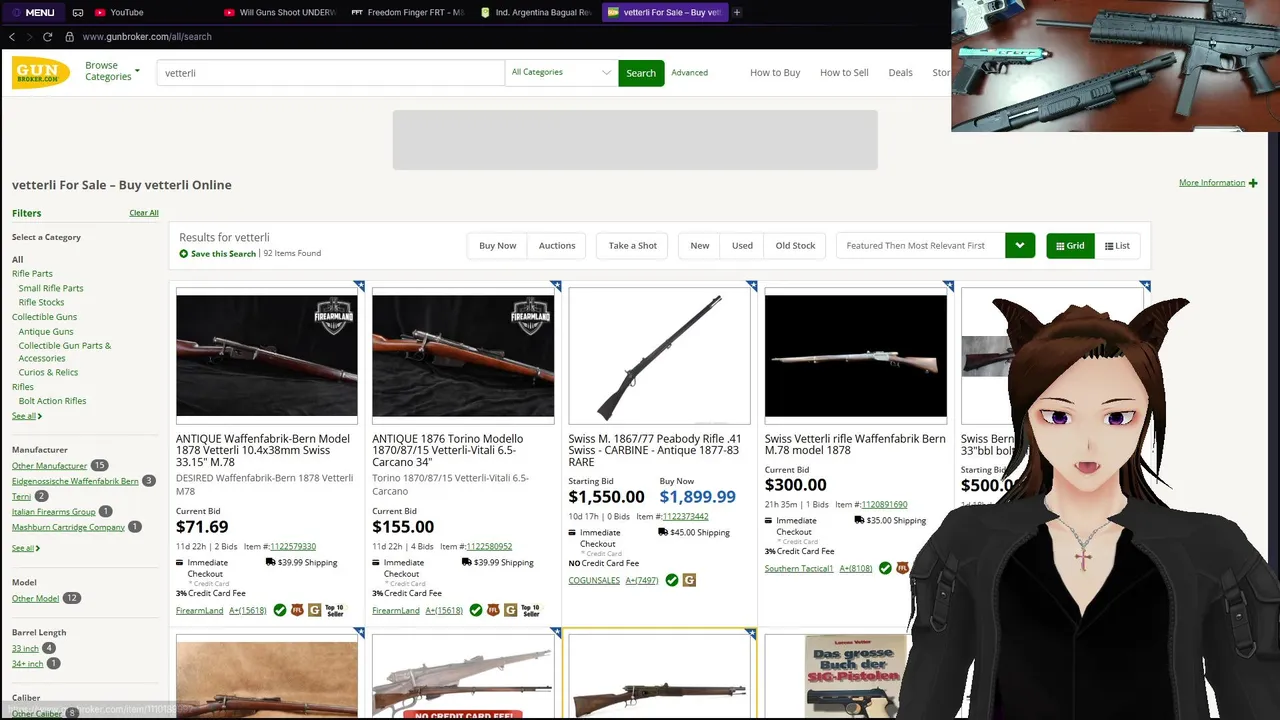Click the watch corner icon on Peabody listing
The height and width of the screenshot is (720, 1280).
751,286
